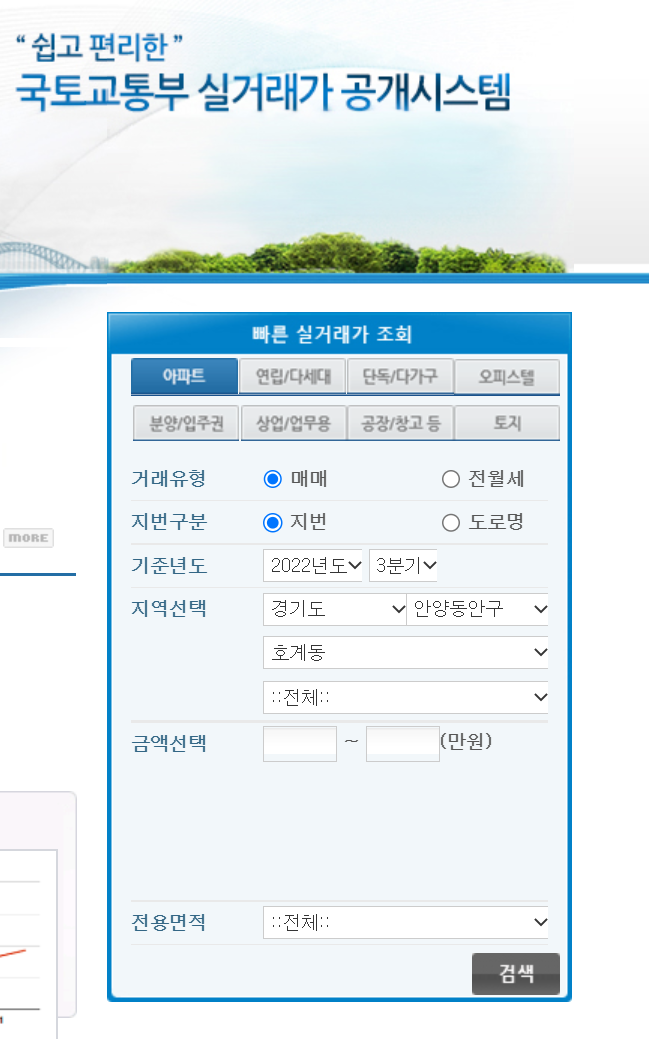Click the maximum price input field
This screenshot has width=649, height=1039.
click(x=402, y=744)
